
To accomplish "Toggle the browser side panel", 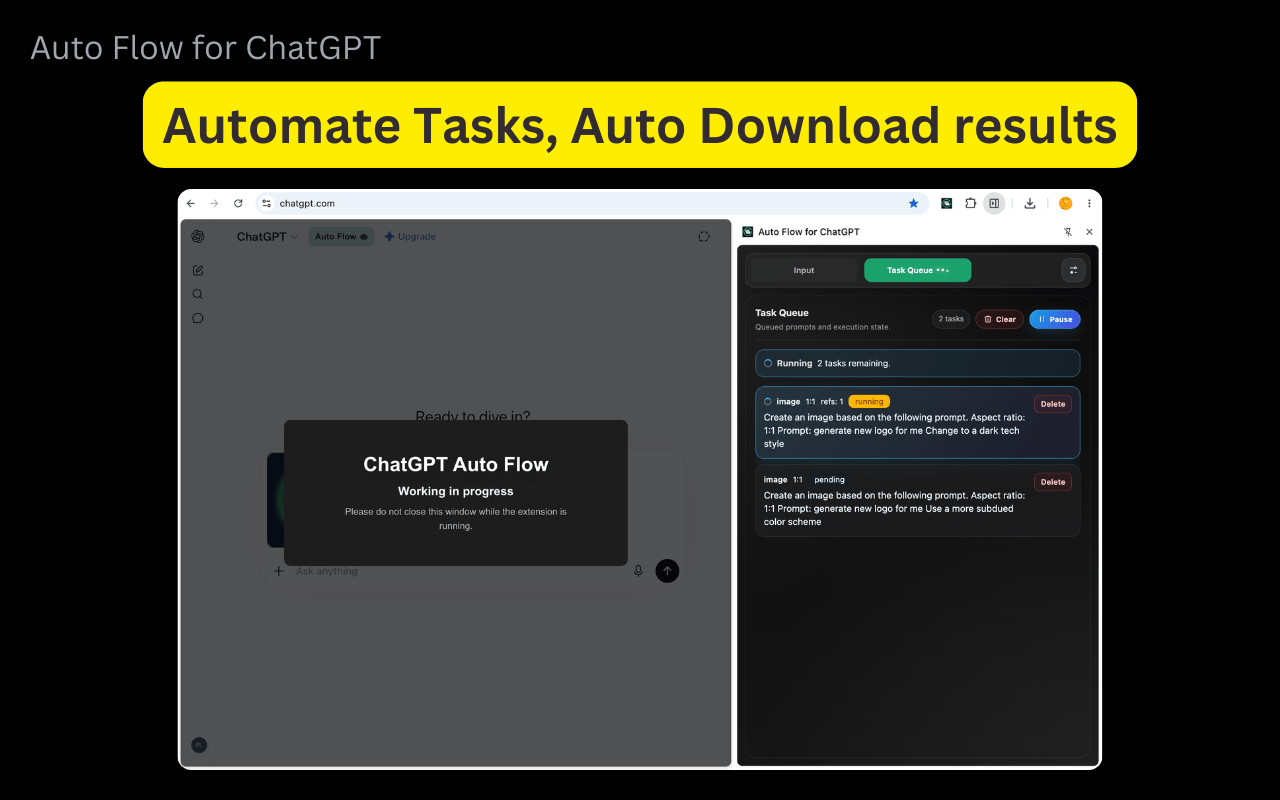I will click(993, 203).
